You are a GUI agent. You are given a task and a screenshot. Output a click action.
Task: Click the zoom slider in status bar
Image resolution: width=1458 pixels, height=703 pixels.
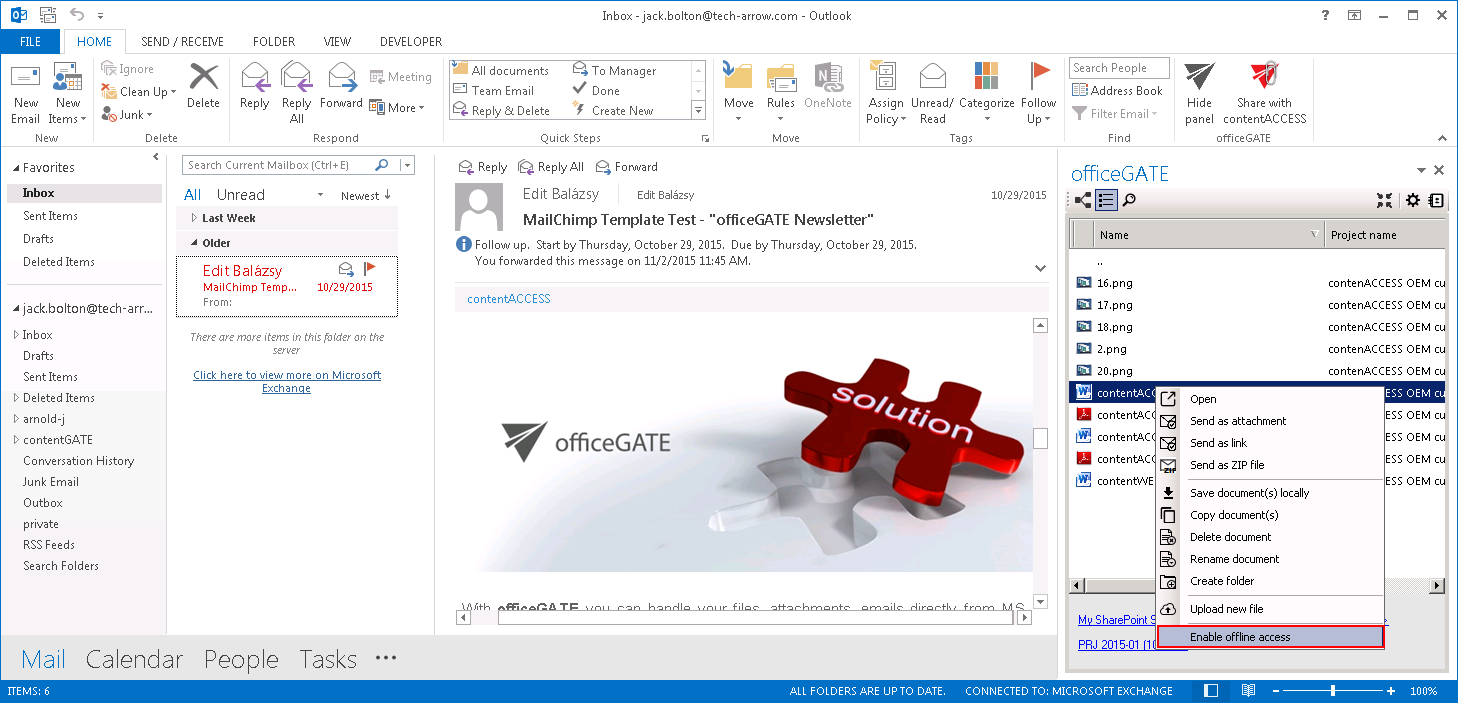click(1332, 691)
